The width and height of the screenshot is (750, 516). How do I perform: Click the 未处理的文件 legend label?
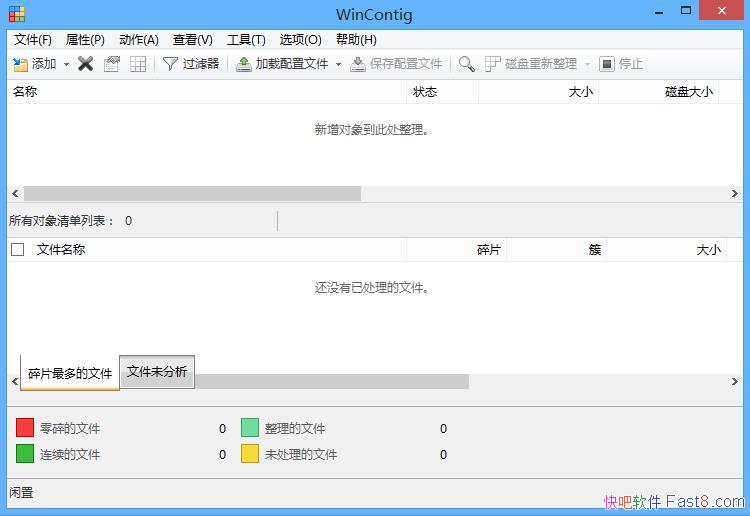301,454
